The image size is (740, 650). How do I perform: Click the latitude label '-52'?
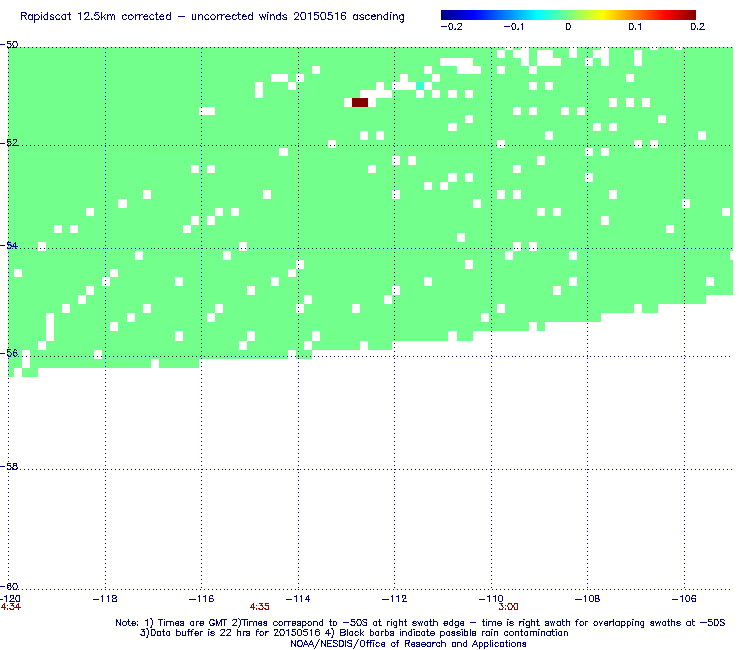9,143
